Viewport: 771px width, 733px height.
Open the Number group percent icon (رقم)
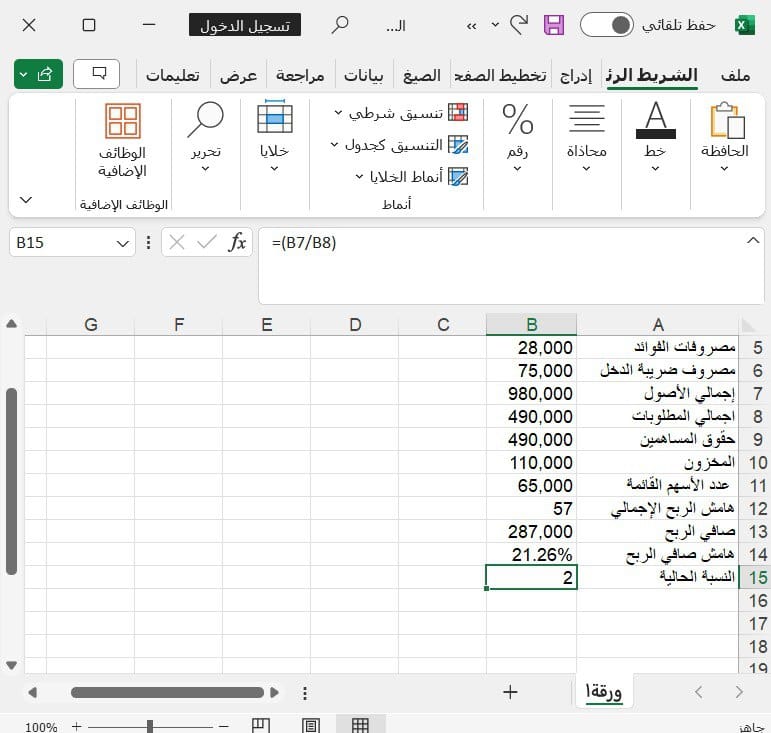[x=517, y=137]
